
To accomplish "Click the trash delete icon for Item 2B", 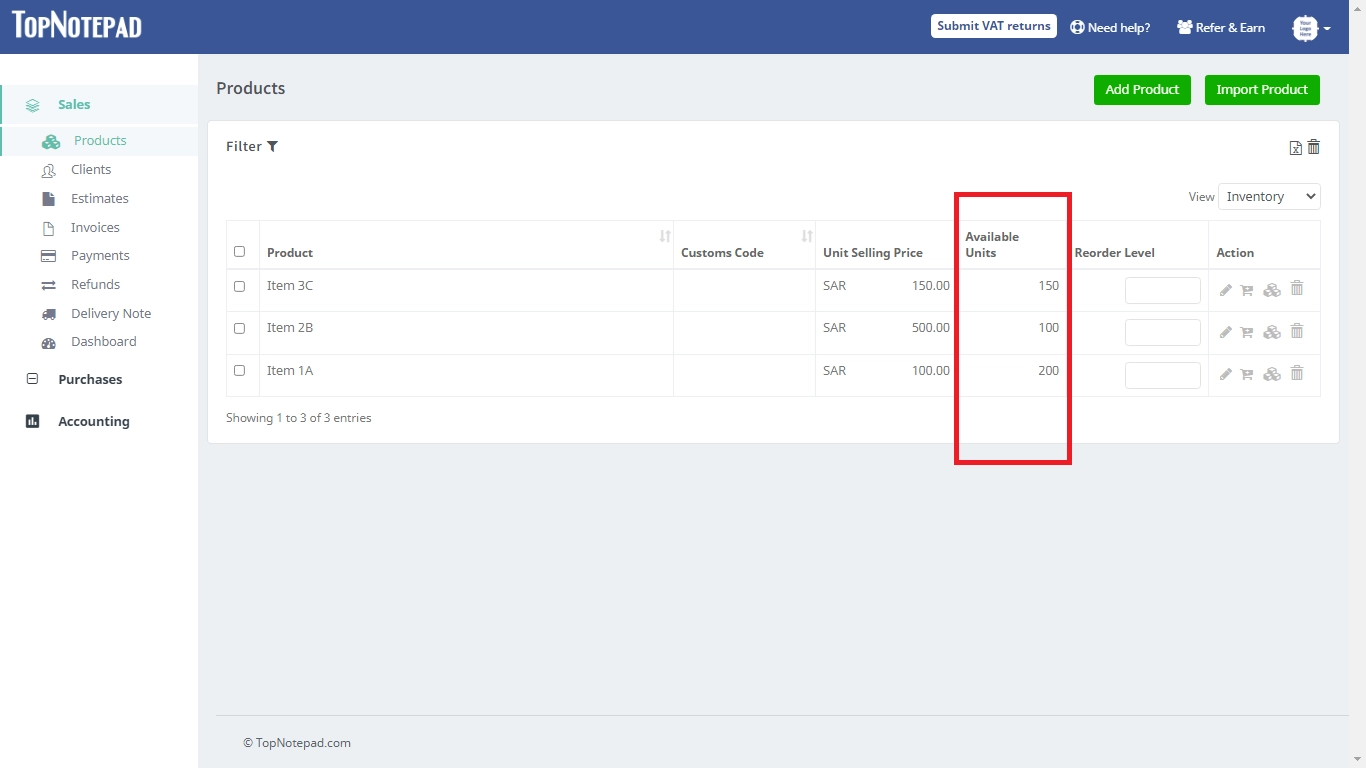I will click(1297, 331).
